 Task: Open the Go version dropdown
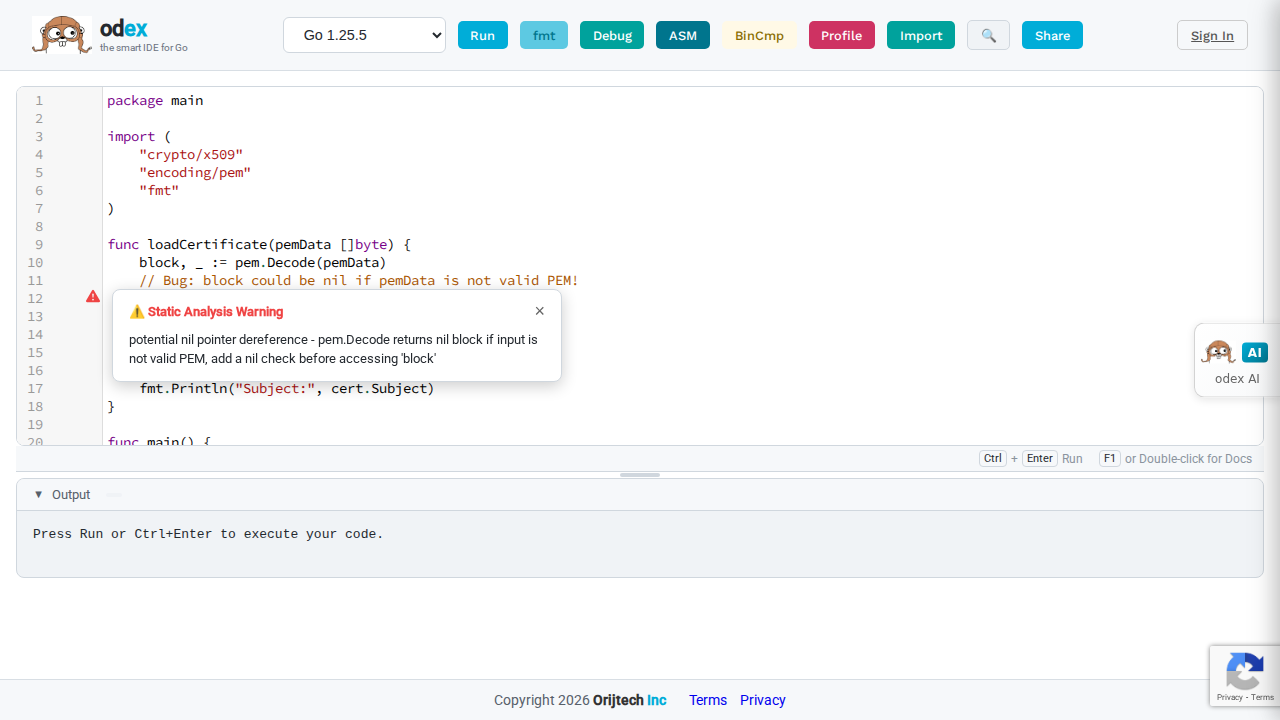point(364,35)
